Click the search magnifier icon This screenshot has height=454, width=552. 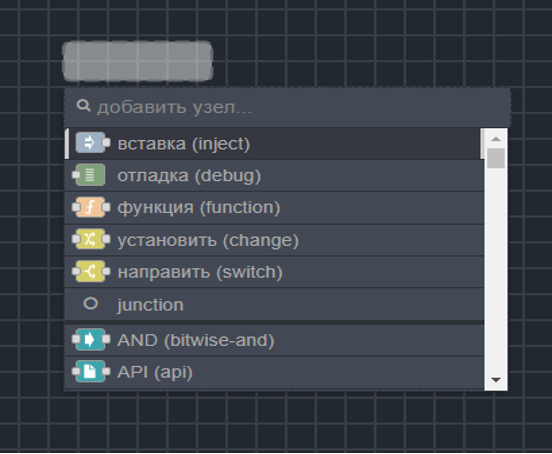pyautogui.click(x=83, y=106)
